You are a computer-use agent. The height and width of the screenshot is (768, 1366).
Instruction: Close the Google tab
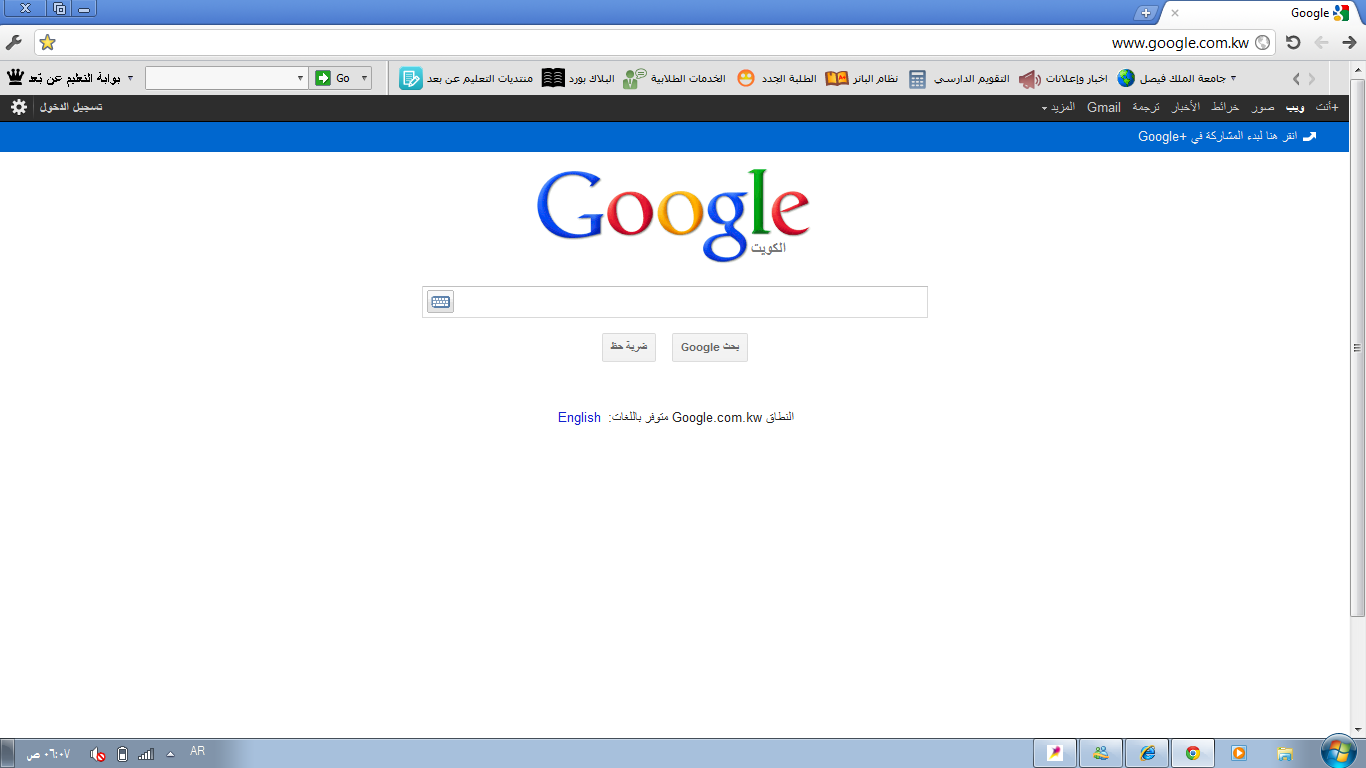[x=1175, y=13]
